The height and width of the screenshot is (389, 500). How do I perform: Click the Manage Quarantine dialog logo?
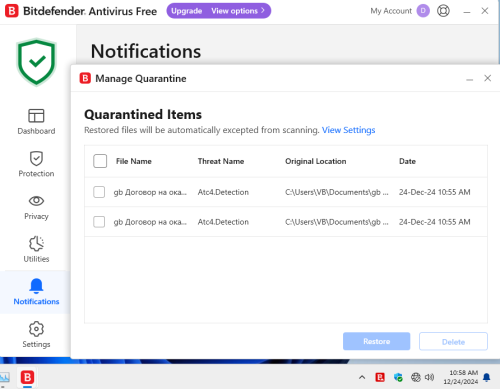pyautogui.click(x=85, y=78)
